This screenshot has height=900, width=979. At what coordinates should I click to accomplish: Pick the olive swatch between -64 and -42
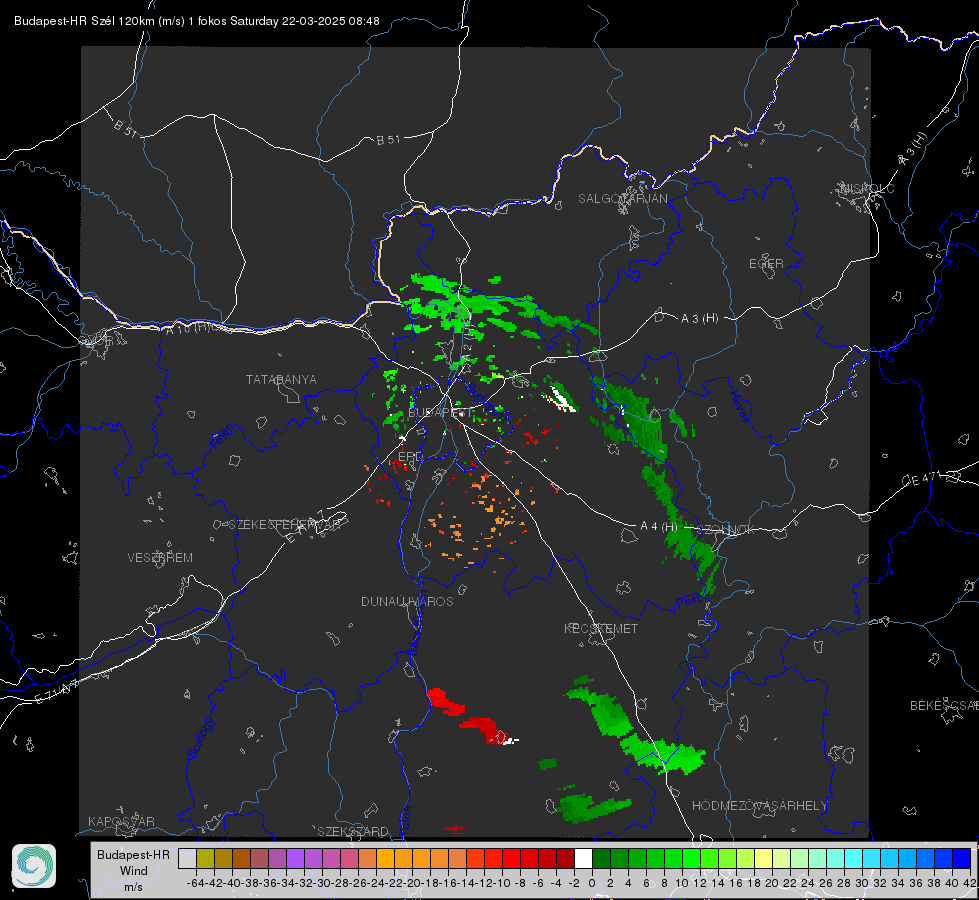205,859
